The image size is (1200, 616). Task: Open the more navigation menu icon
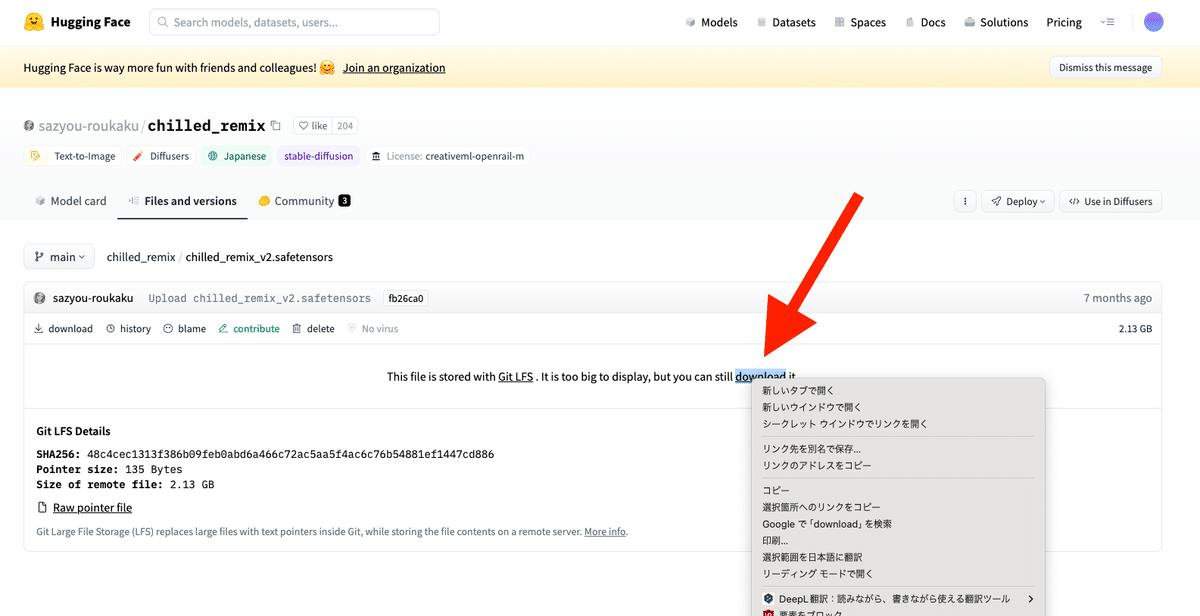pyautogui.click(x=1107, y=22)
